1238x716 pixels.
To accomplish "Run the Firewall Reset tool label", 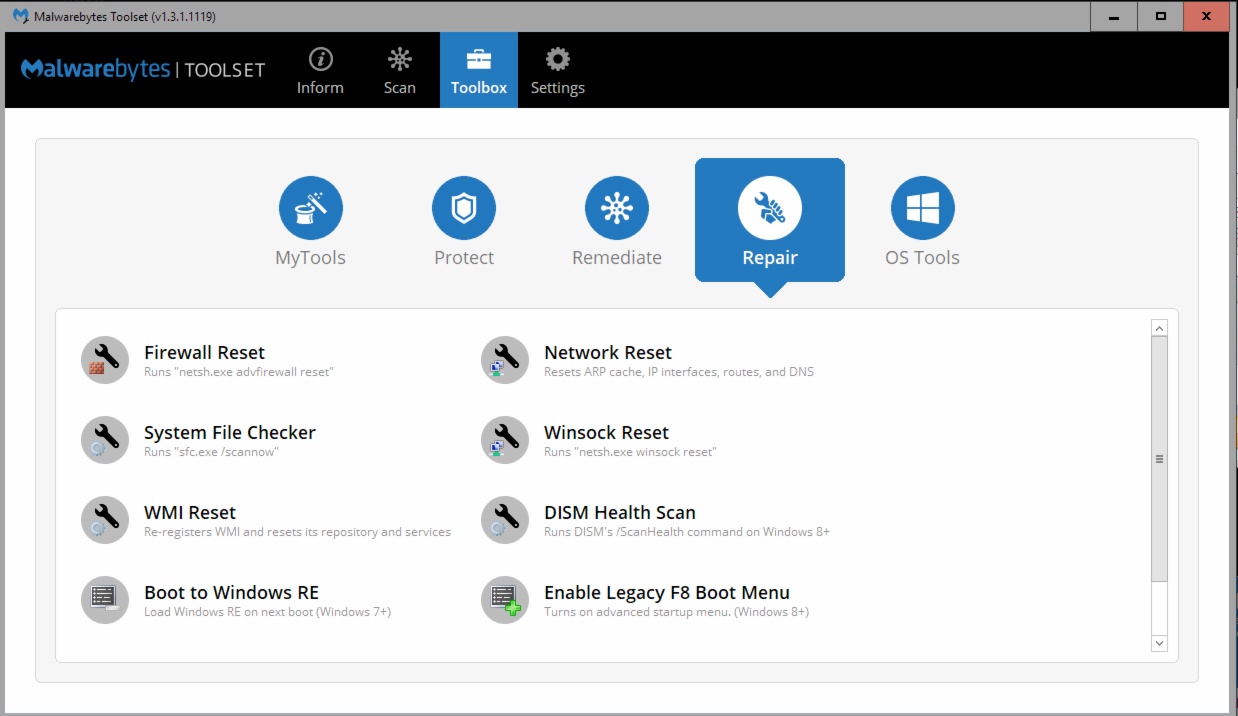I will tap(204, 352).
